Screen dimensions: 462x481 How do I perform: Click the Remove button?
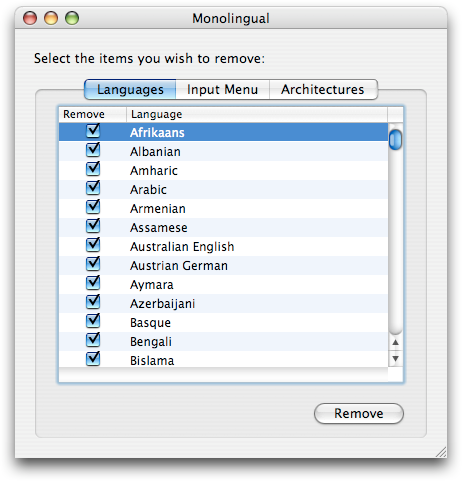[x=359, y=414]
